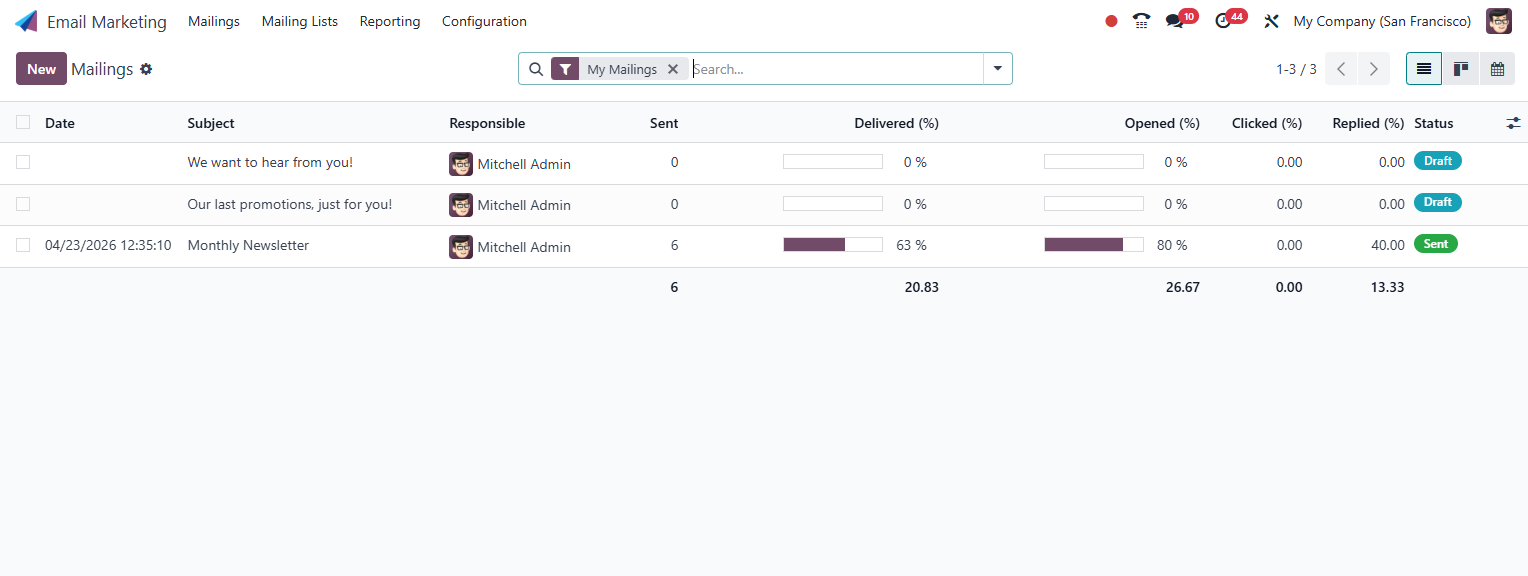This screenshot has height=576, width=1528.
Task: Focus the Search... input field
Action: click(x=836, y=69)
